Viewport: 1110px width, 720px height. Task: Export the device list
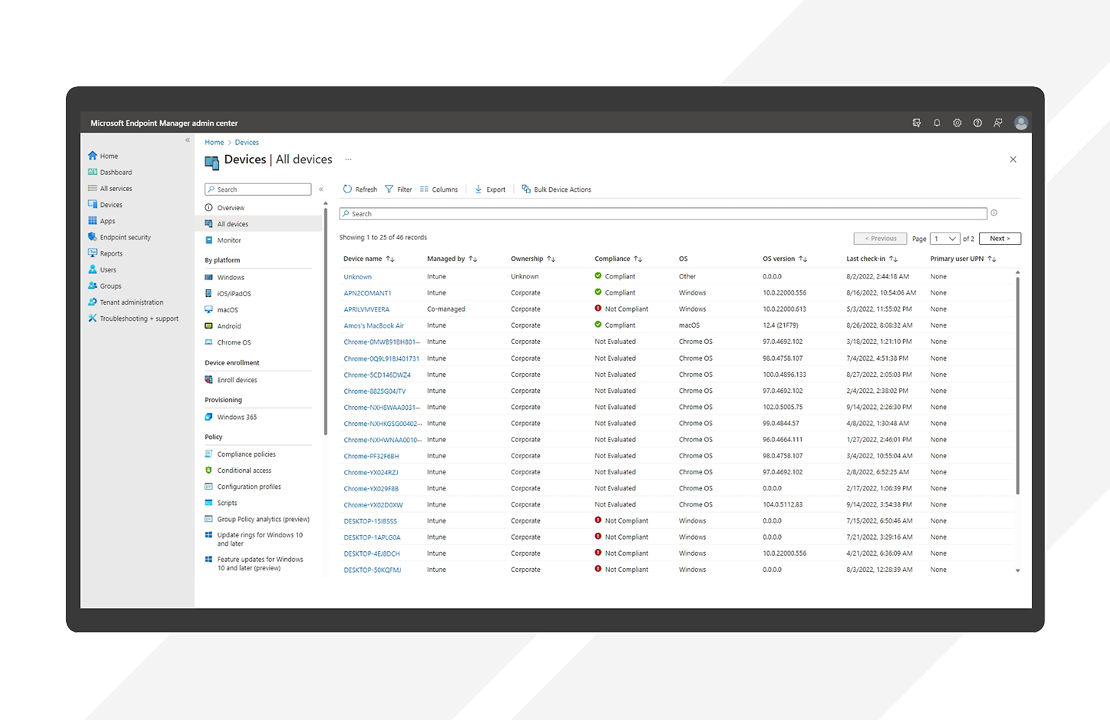[x=490, y=190]
